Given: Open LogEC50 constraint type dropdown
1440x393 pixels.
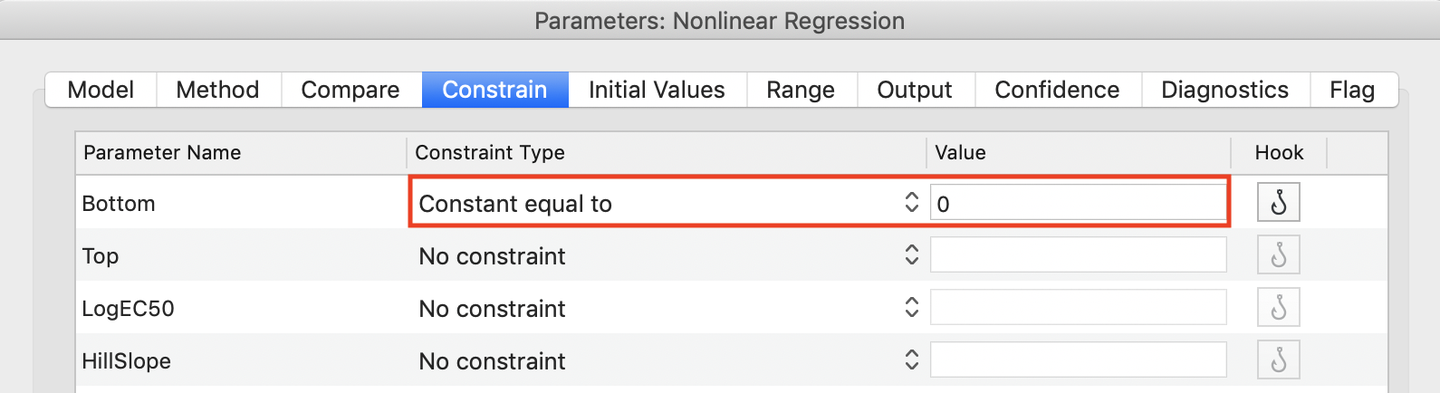Looking at the screenshot, I should [668, 308].
